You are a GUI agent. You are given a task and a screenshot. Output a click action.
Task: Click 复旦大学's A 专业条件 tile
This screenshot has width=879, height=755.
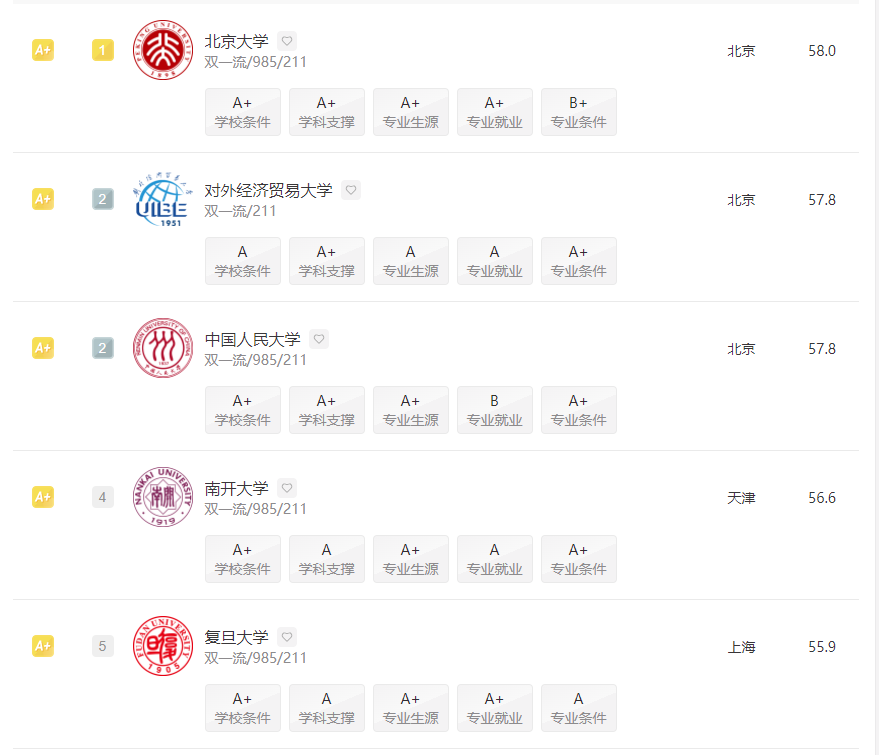click(x=579, y=708)
